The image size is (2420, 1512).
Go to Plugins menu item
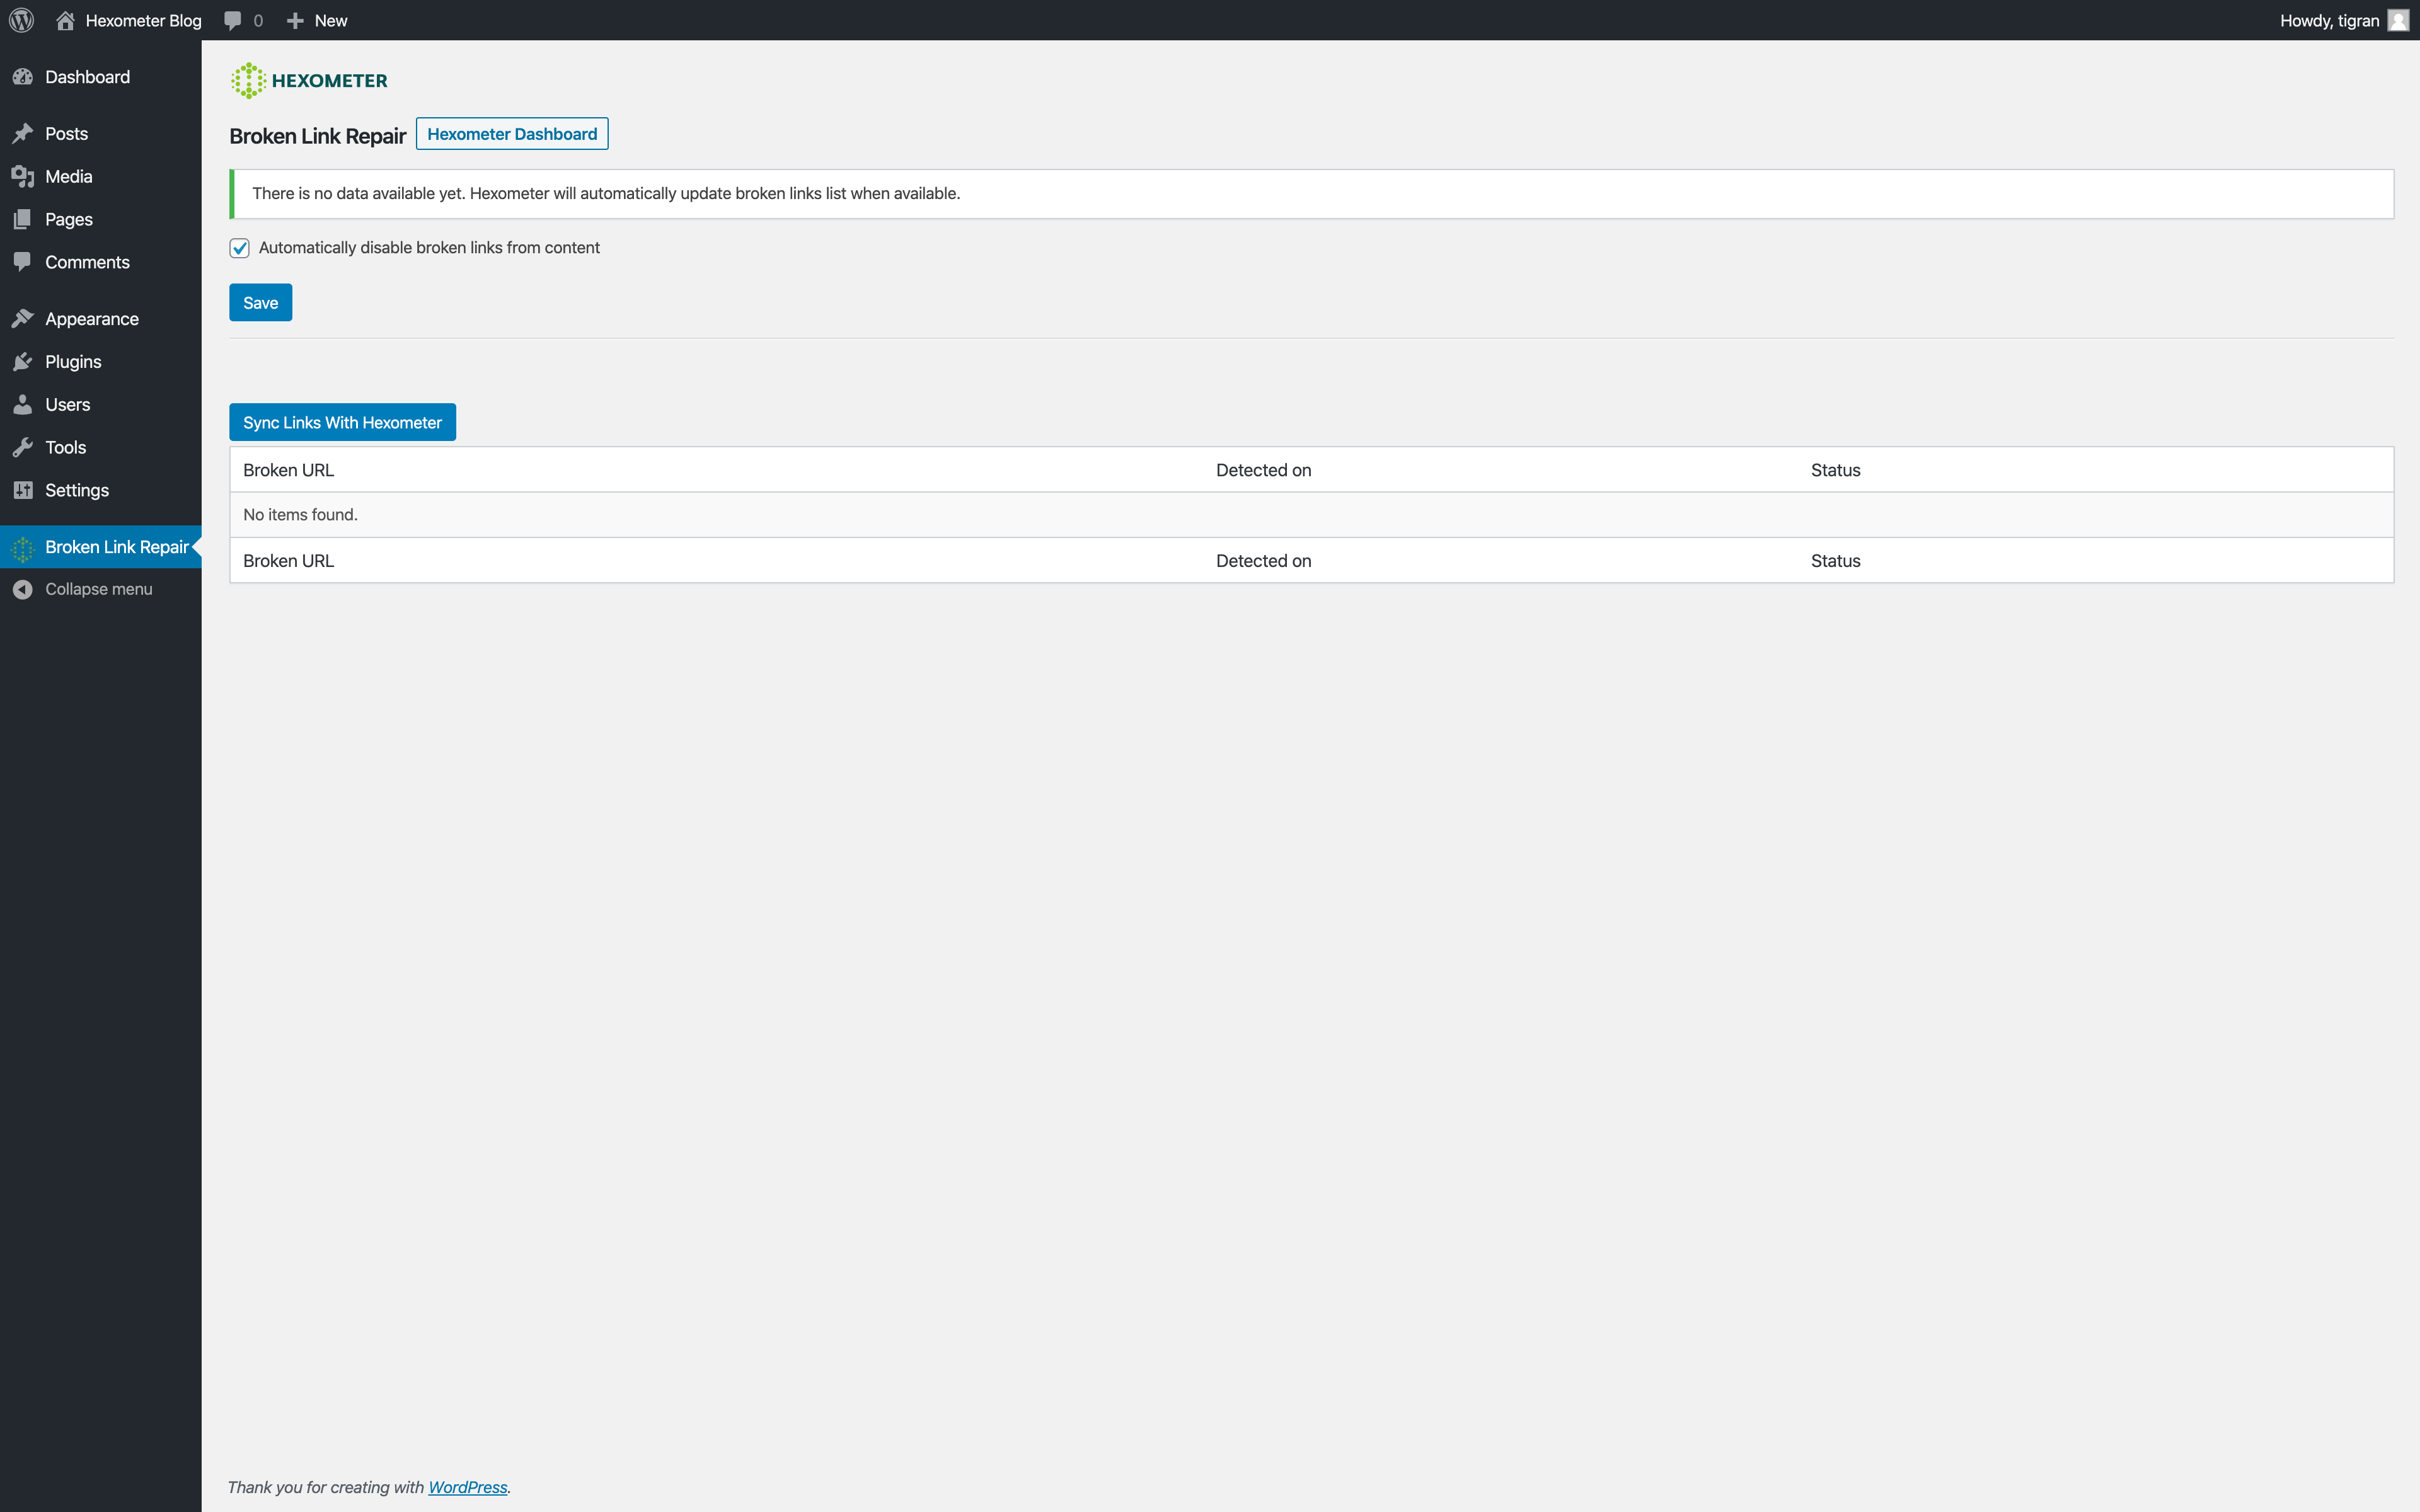101,362
